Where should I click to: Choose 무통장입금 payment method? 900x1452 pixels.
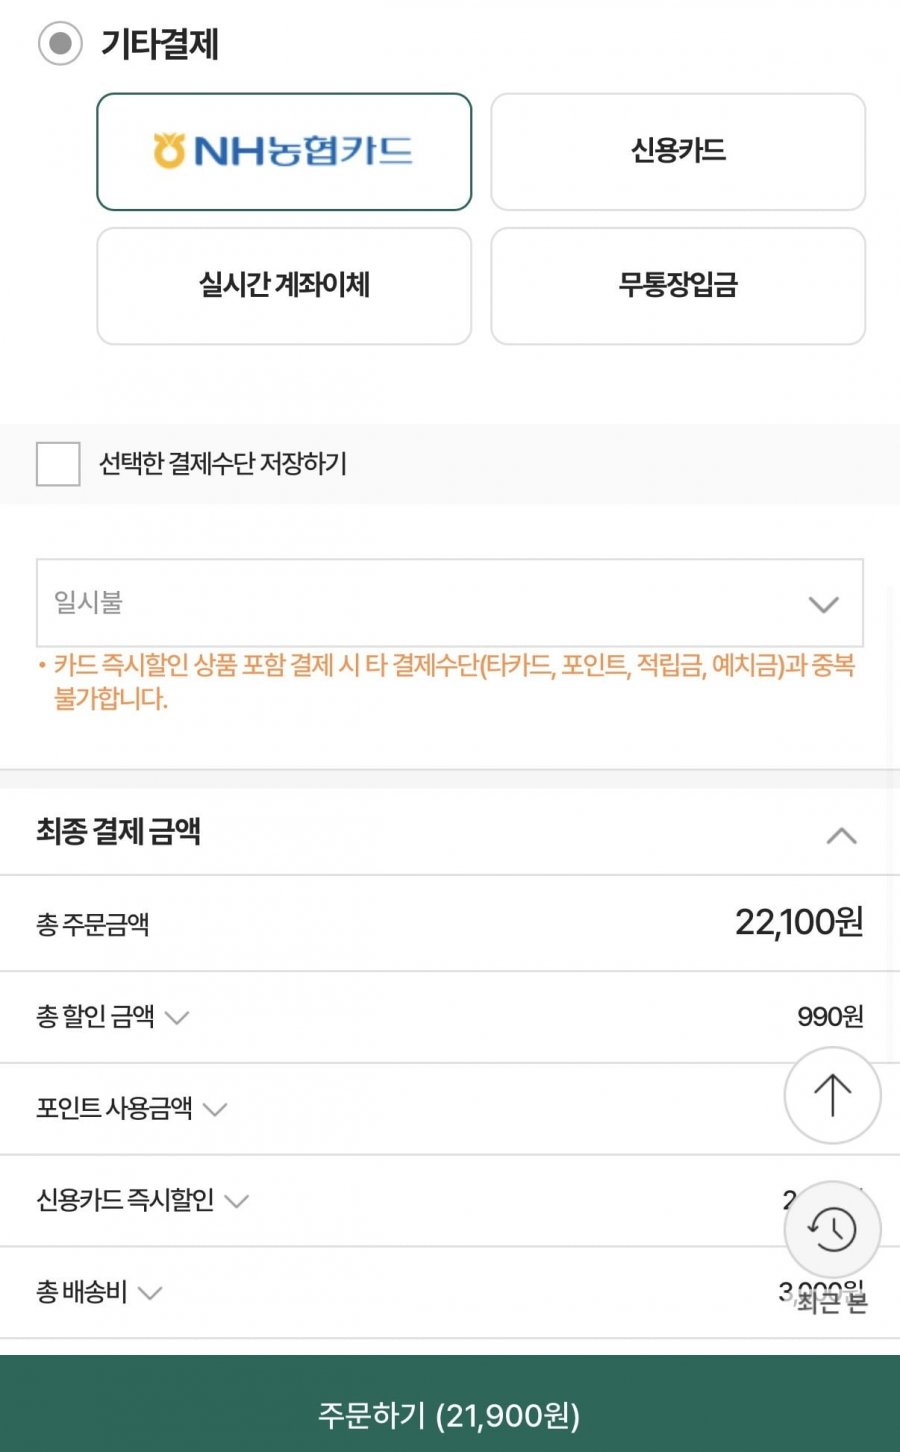[678, 286]
